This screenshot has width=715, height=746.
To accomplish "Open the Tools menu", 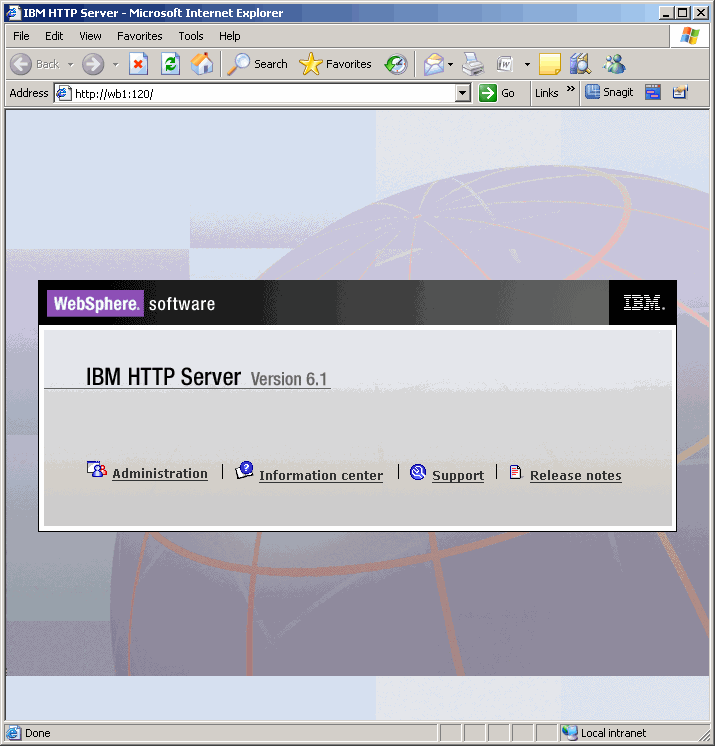I will (190, 36).
